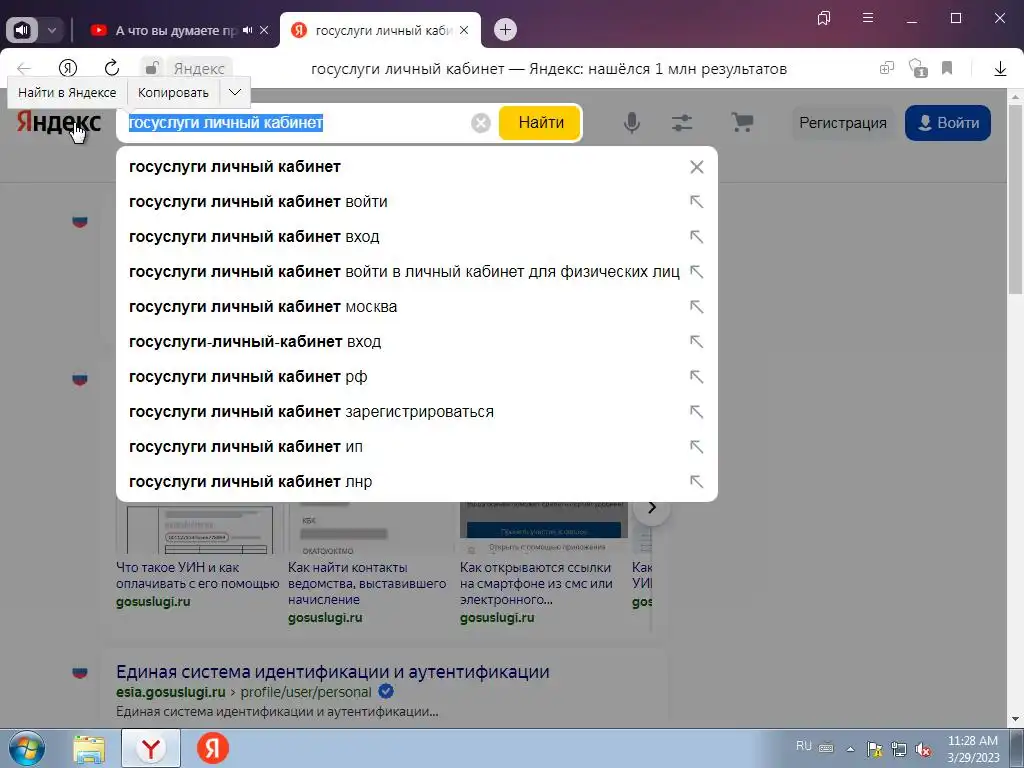Select the госуслуги личный кабинет tab

pyautogui.click(x=380, y=30)
